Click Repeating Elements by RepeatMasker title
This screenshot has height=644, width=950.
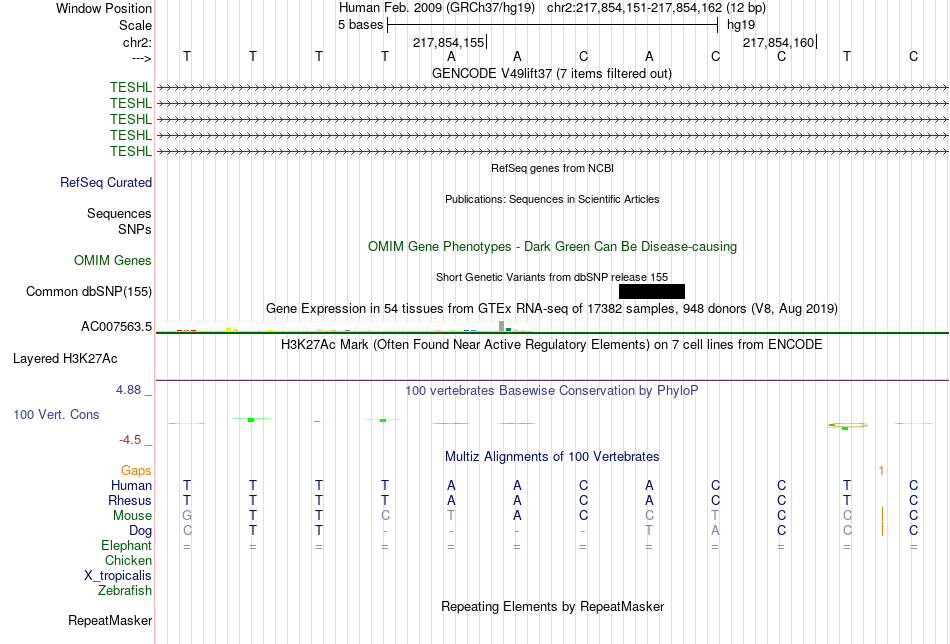click(x=553, y=606)
